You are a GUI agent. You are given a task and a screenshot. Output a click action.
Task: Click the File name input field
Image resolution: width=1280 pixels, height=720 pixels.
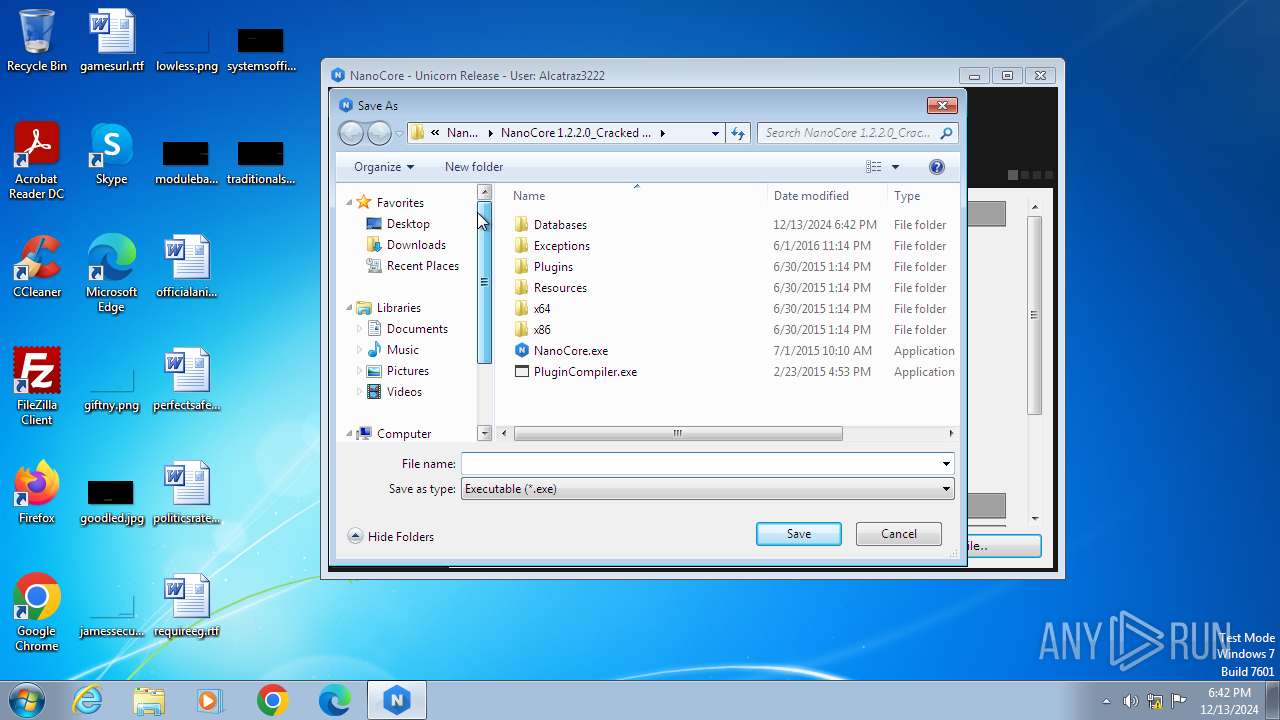point(699,464)
